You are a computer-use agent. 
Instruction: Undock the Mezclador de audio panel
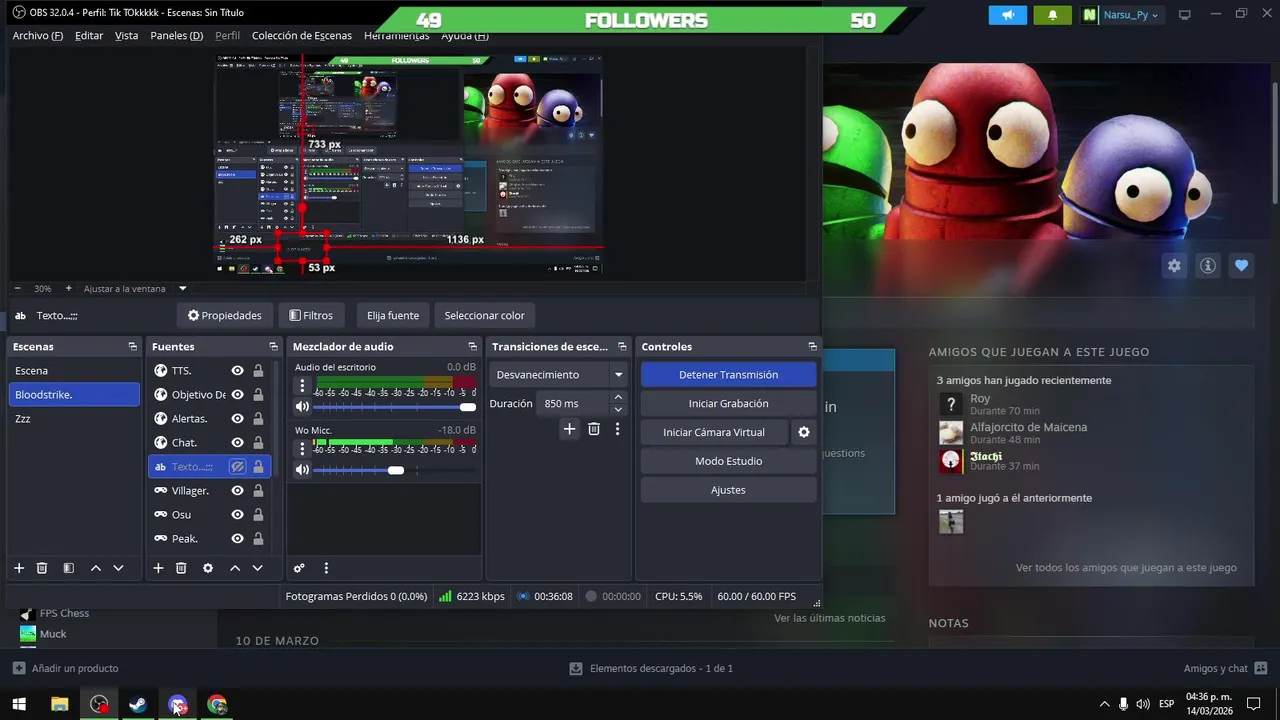472,347
